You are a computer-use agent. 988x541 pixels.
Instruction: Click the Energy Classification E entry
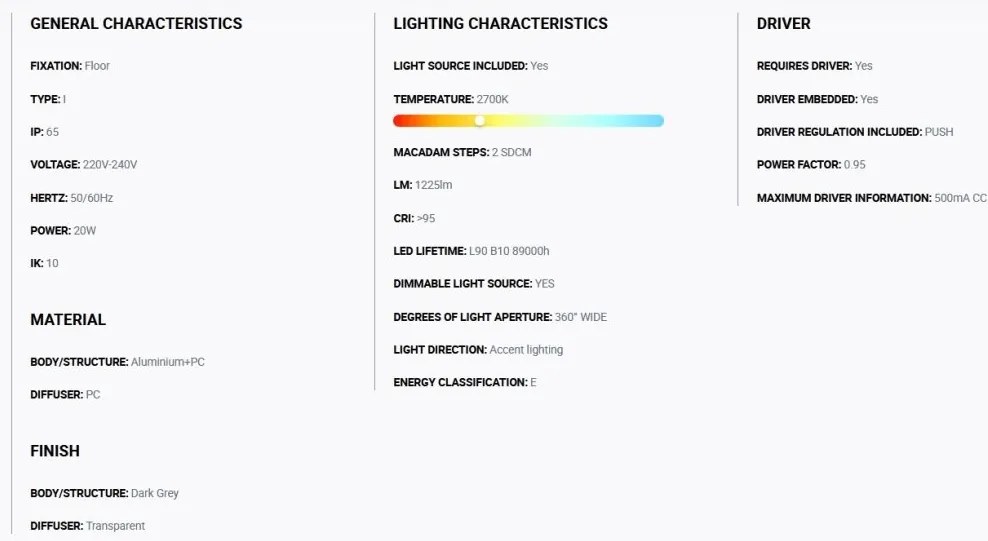pos(465,382)
